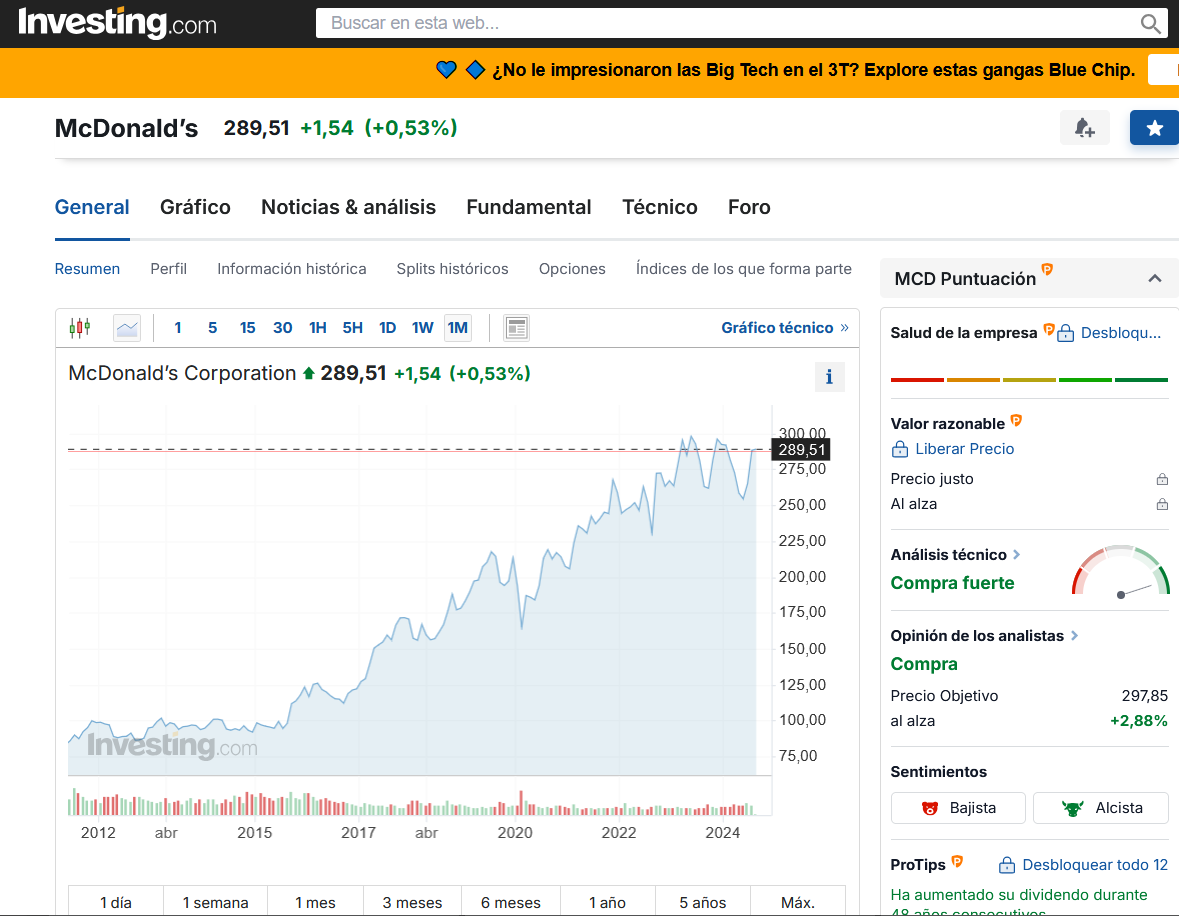The height and width of the screenshot is (916, 1179).
Task: Open Índices de los que forma parte
Action: [744, 269]
